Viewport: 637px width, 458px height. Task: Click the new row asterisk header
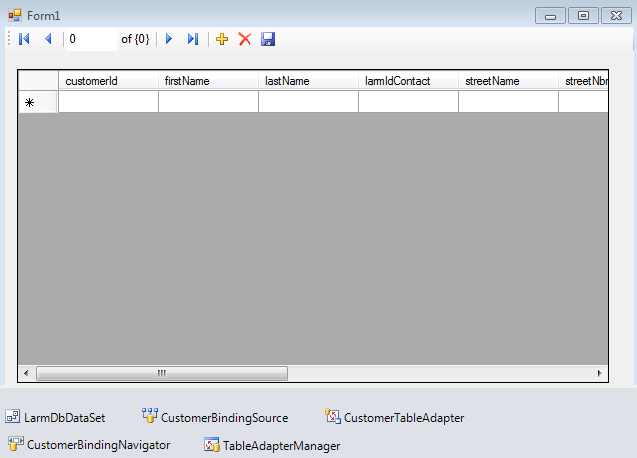pos(38,102)
